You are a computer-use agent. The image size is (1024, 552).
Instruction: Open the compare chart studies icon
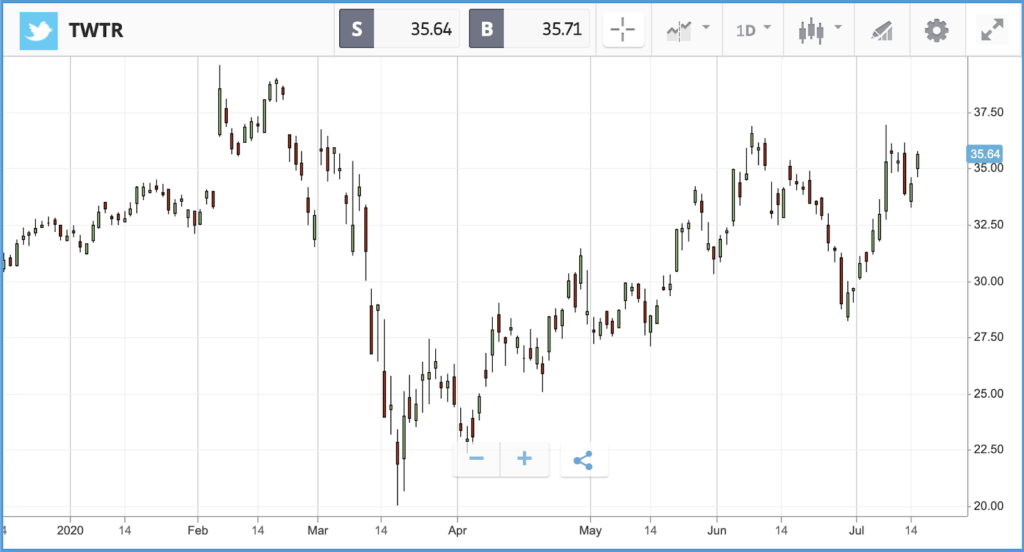click(679, 30)
